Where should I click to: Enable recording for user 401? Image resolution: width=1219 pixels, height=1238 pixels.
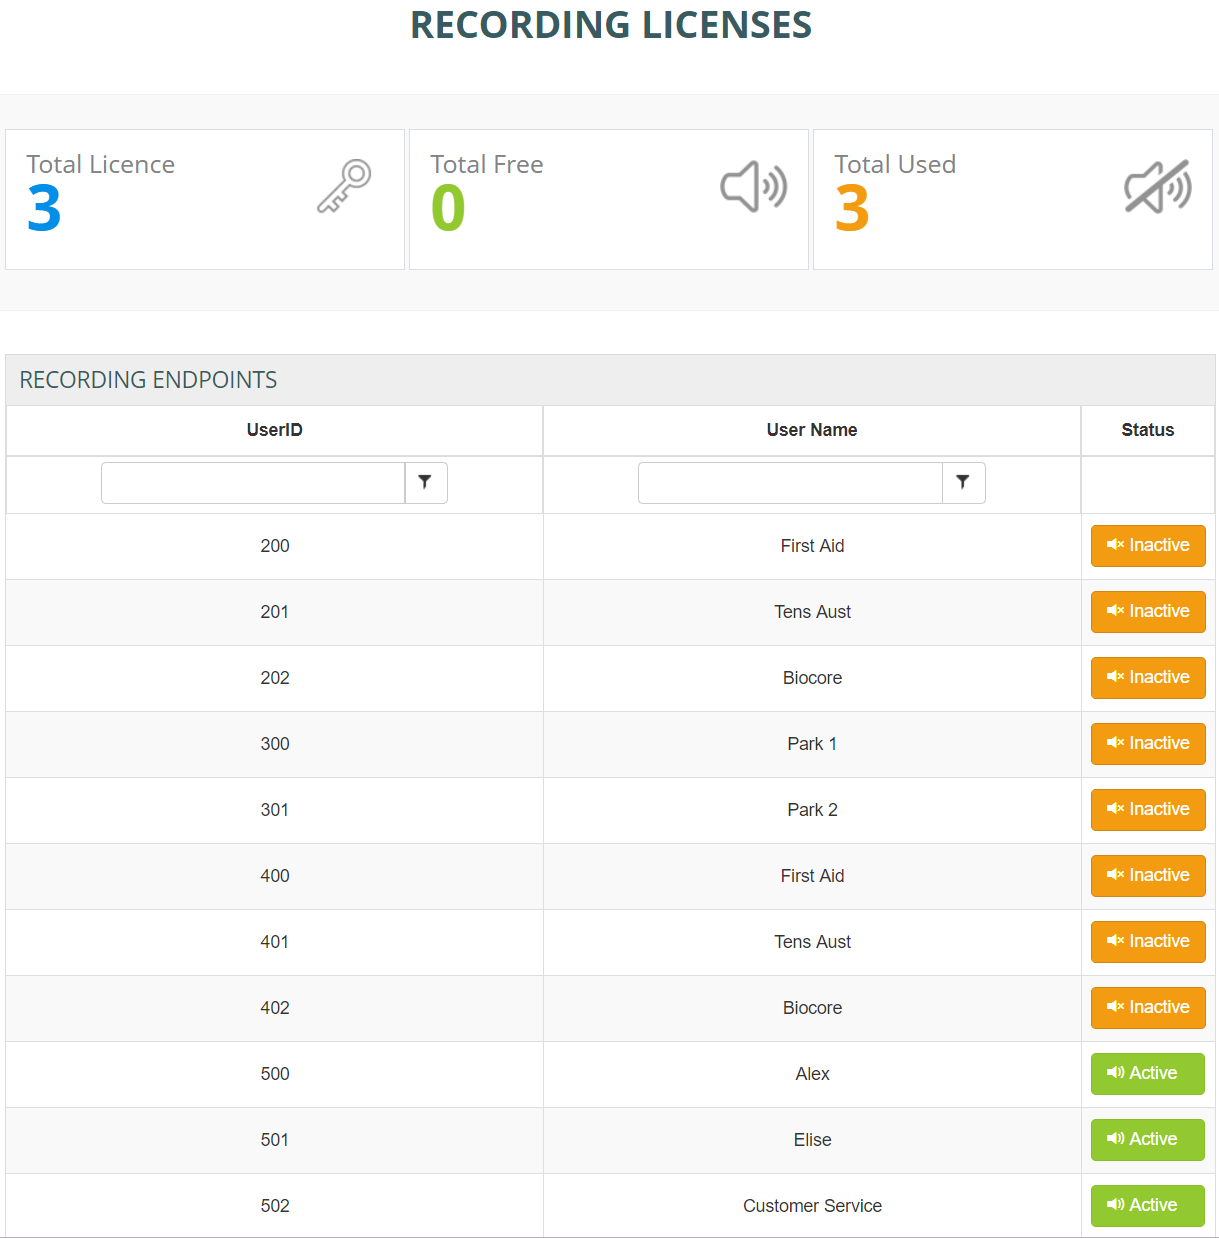tap(1147, 942)
